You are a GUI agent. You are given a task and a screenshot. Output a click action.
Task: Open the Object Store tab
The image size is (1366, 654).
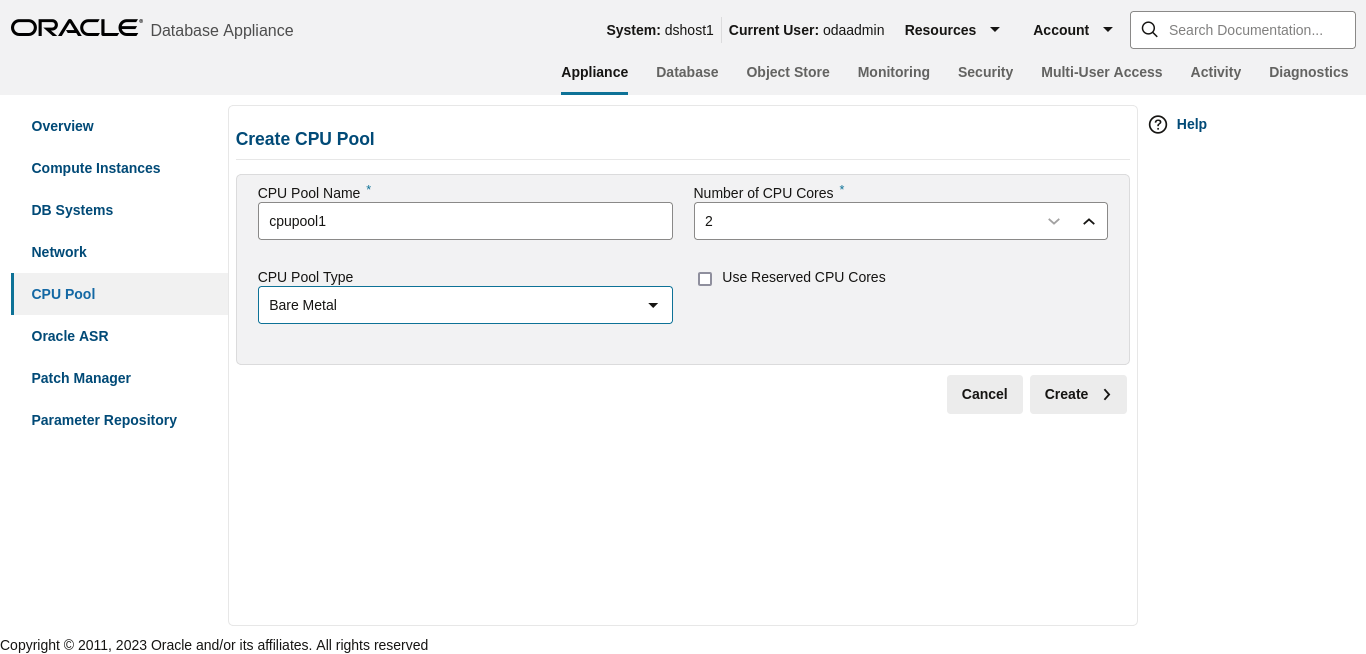(x=788, y=72)
